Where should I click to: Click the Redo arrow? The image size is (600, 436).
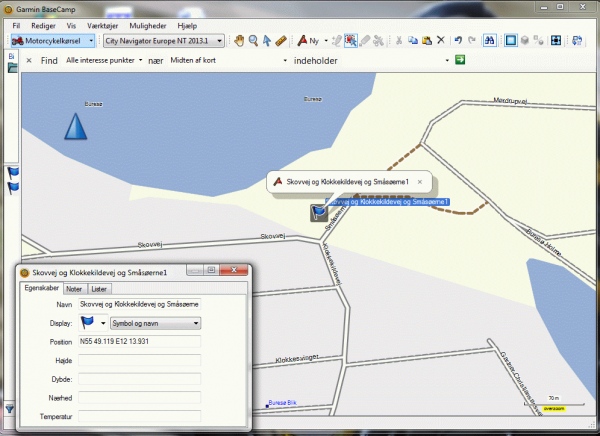click(472, 40)
